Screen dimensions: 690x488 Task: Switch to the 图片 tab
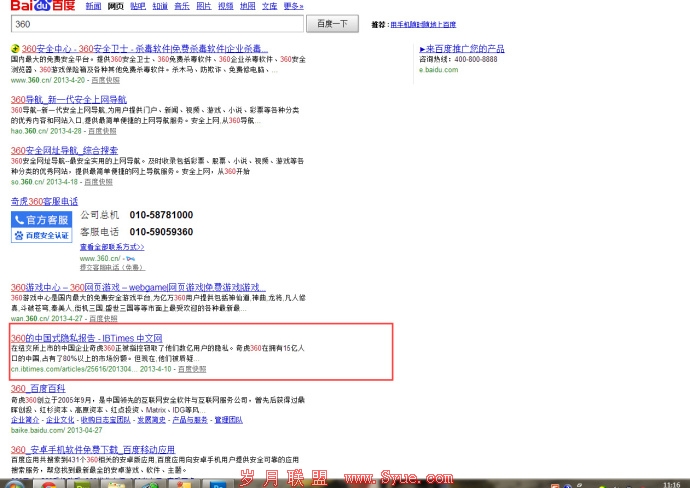204,6
